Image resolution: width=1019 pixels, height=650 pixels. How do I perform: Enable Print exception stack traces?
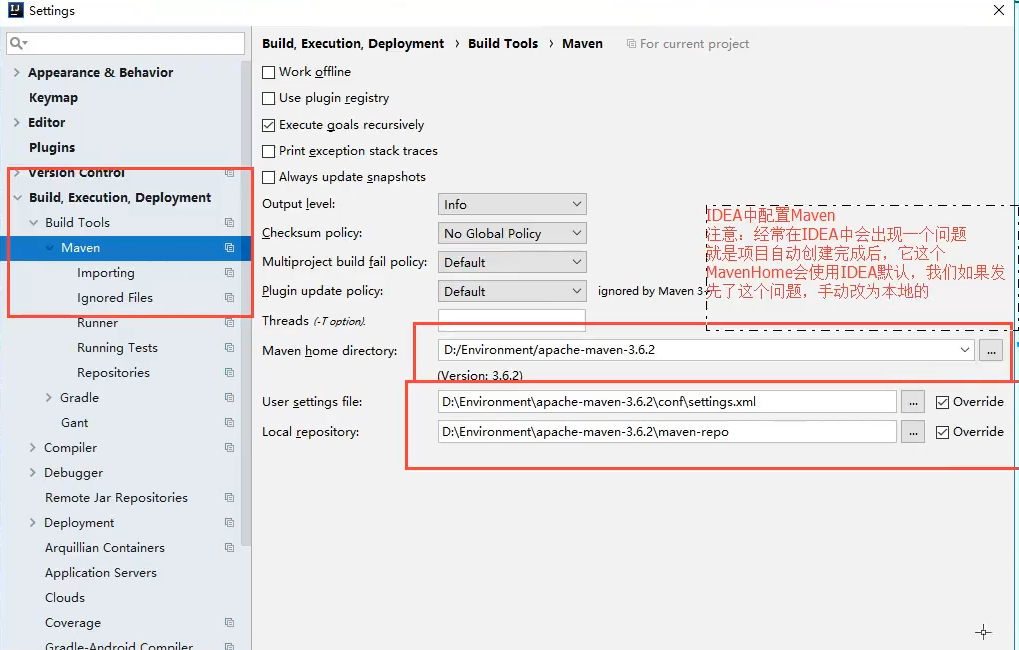click(x=268, y=151)
